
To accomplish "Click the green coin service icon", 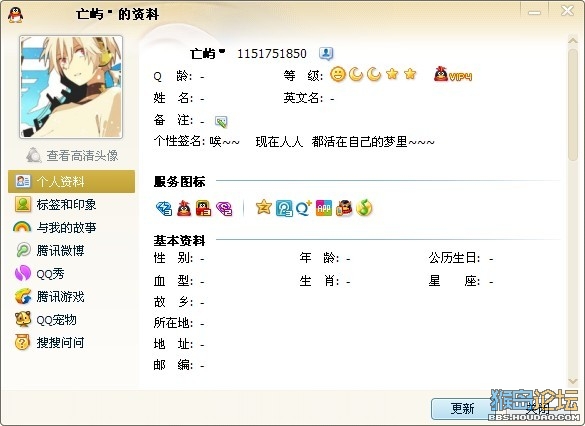I will (x=364, y=208).
